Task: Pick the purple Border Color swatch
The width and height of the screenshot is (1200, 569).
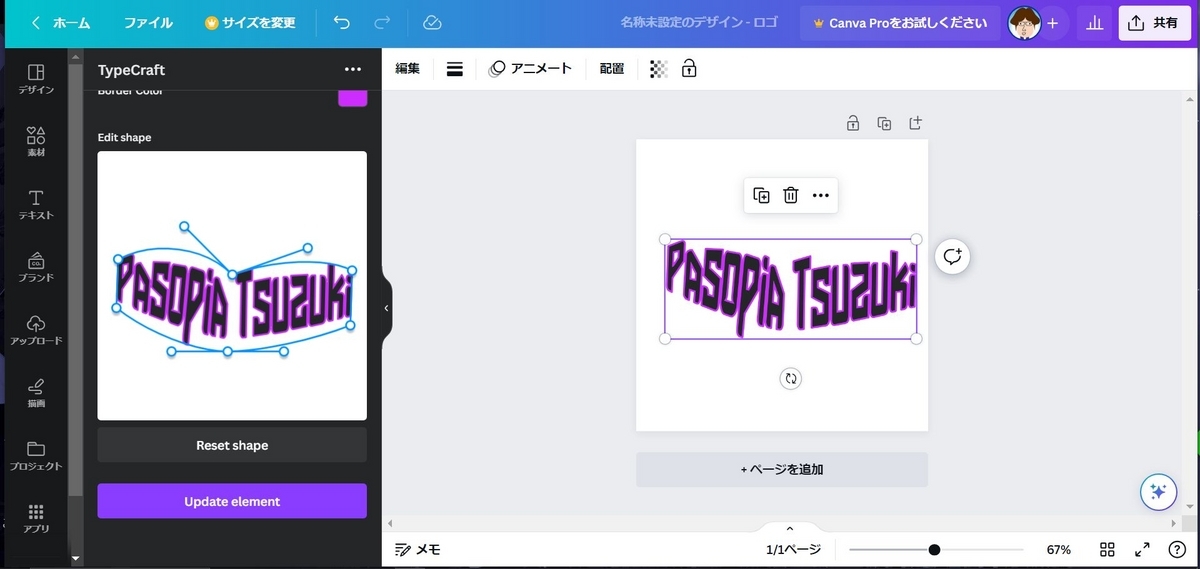Action: (352, 97)
